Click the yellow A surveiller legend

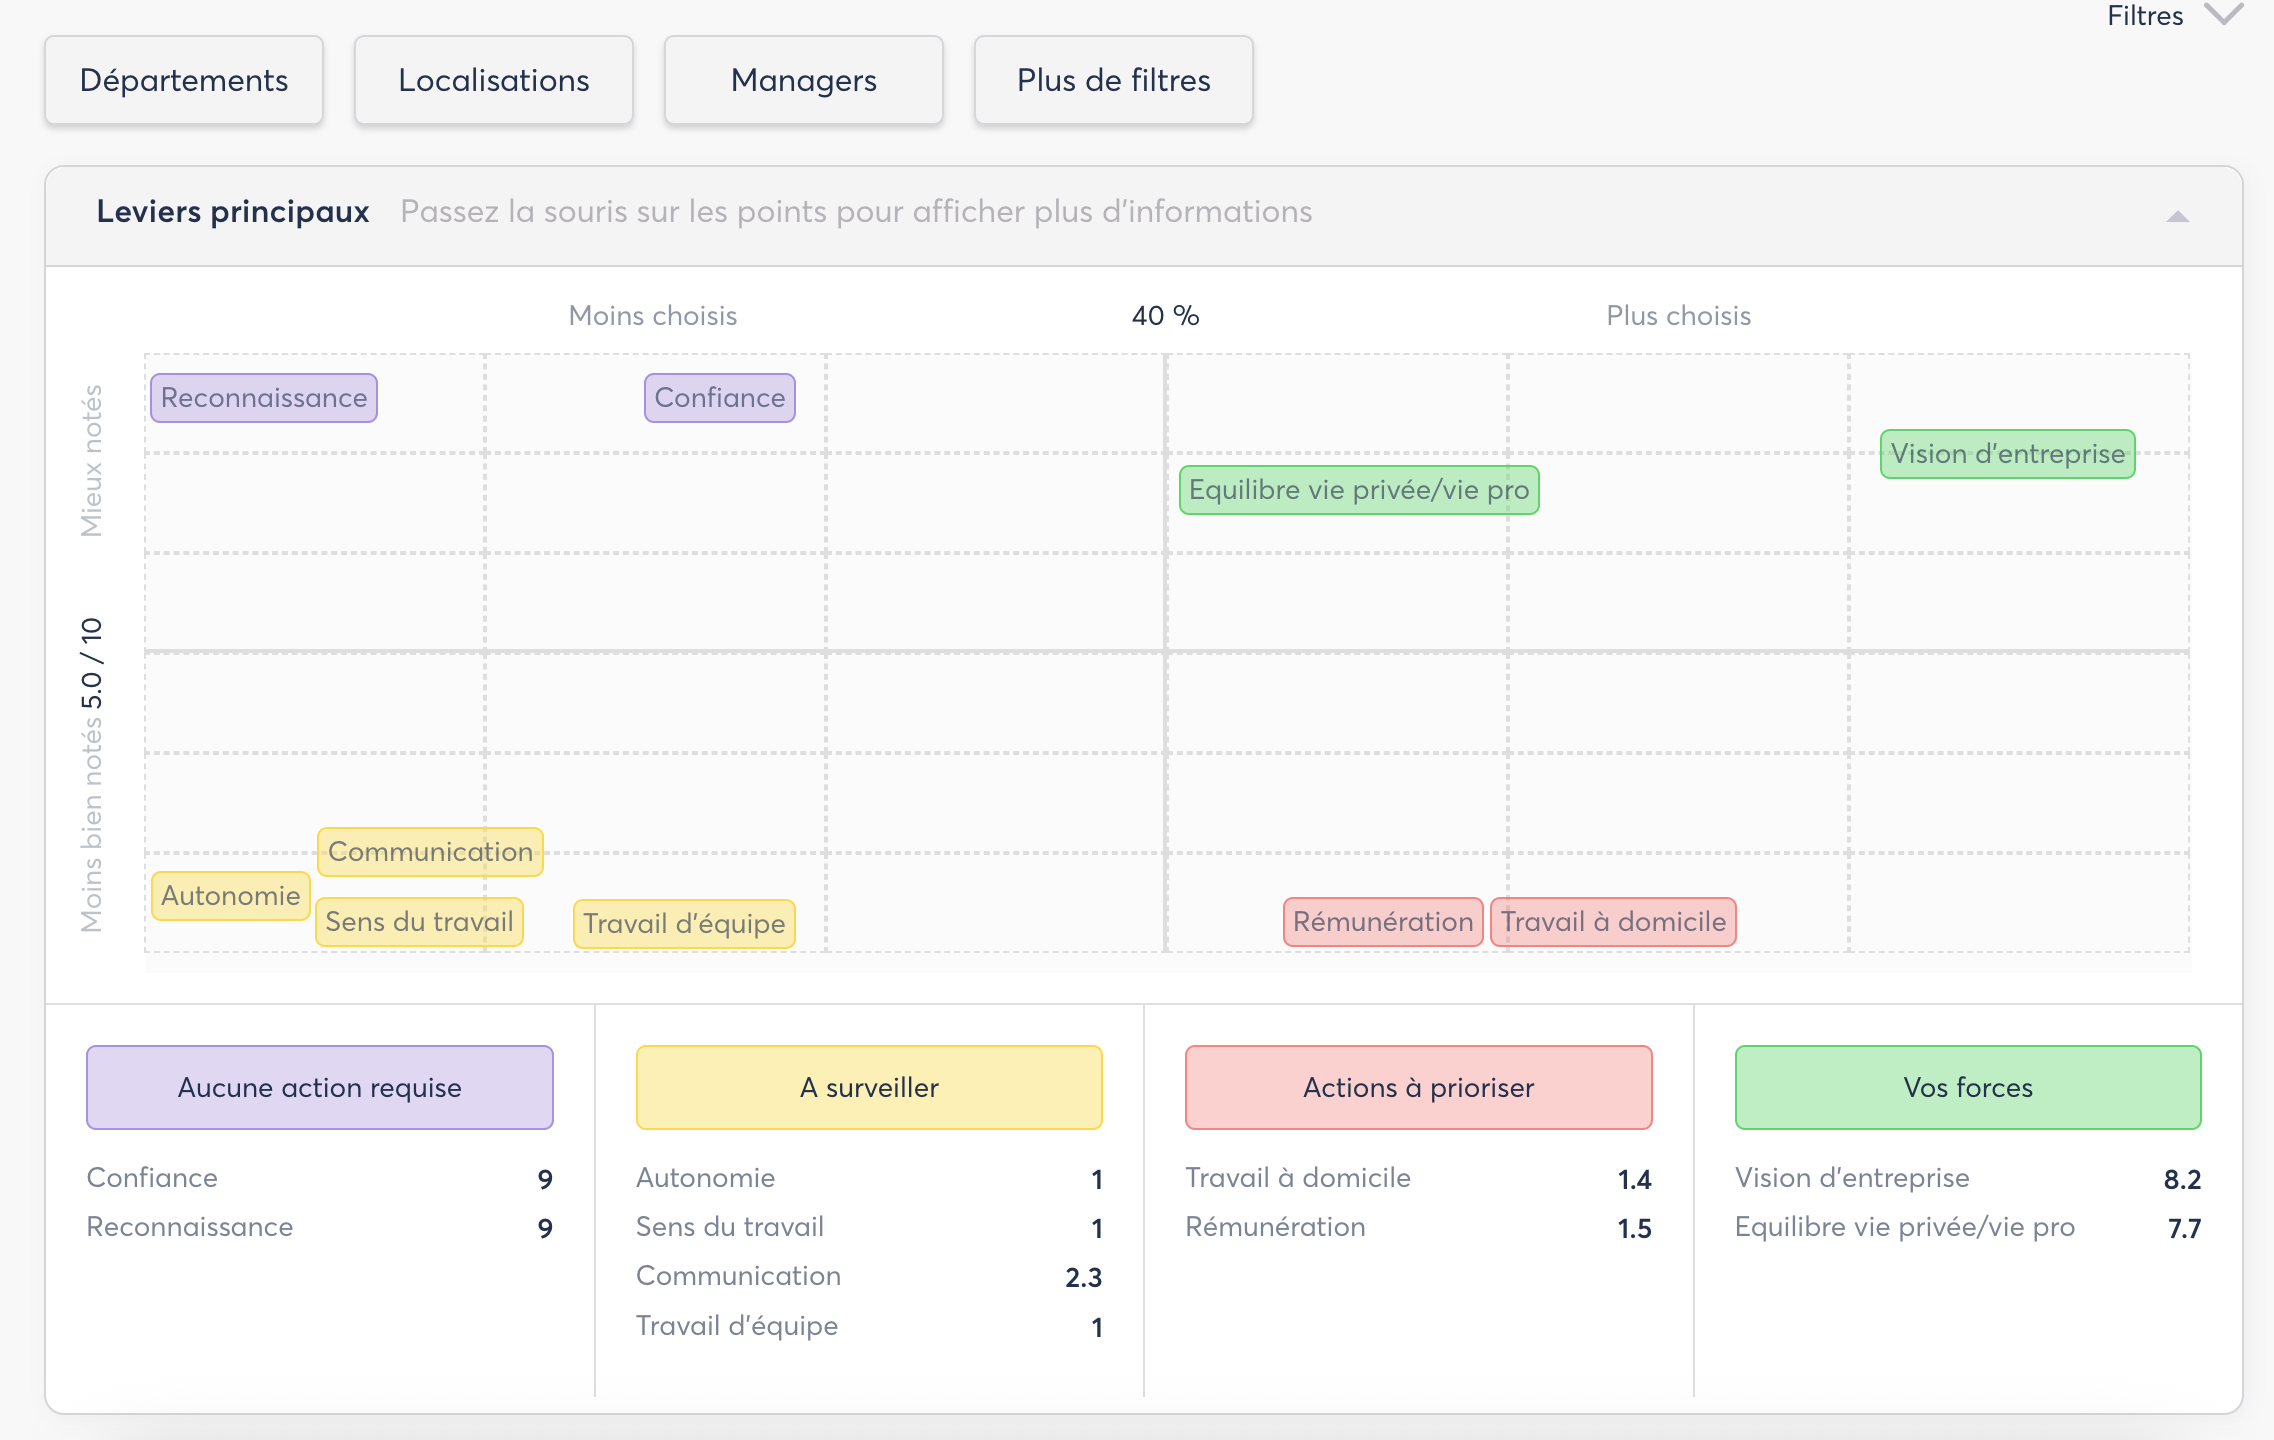869,1088
